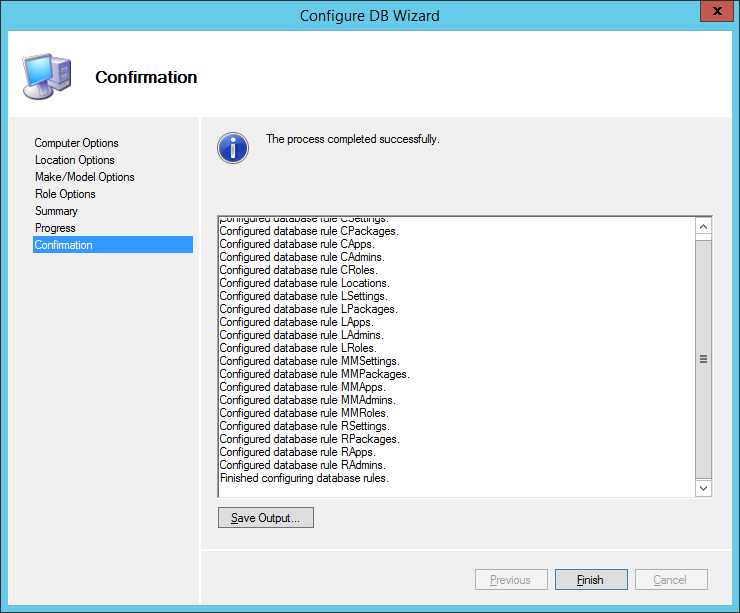
Task: Select Computer Options step in sidebar
Action: click(77, 143)
